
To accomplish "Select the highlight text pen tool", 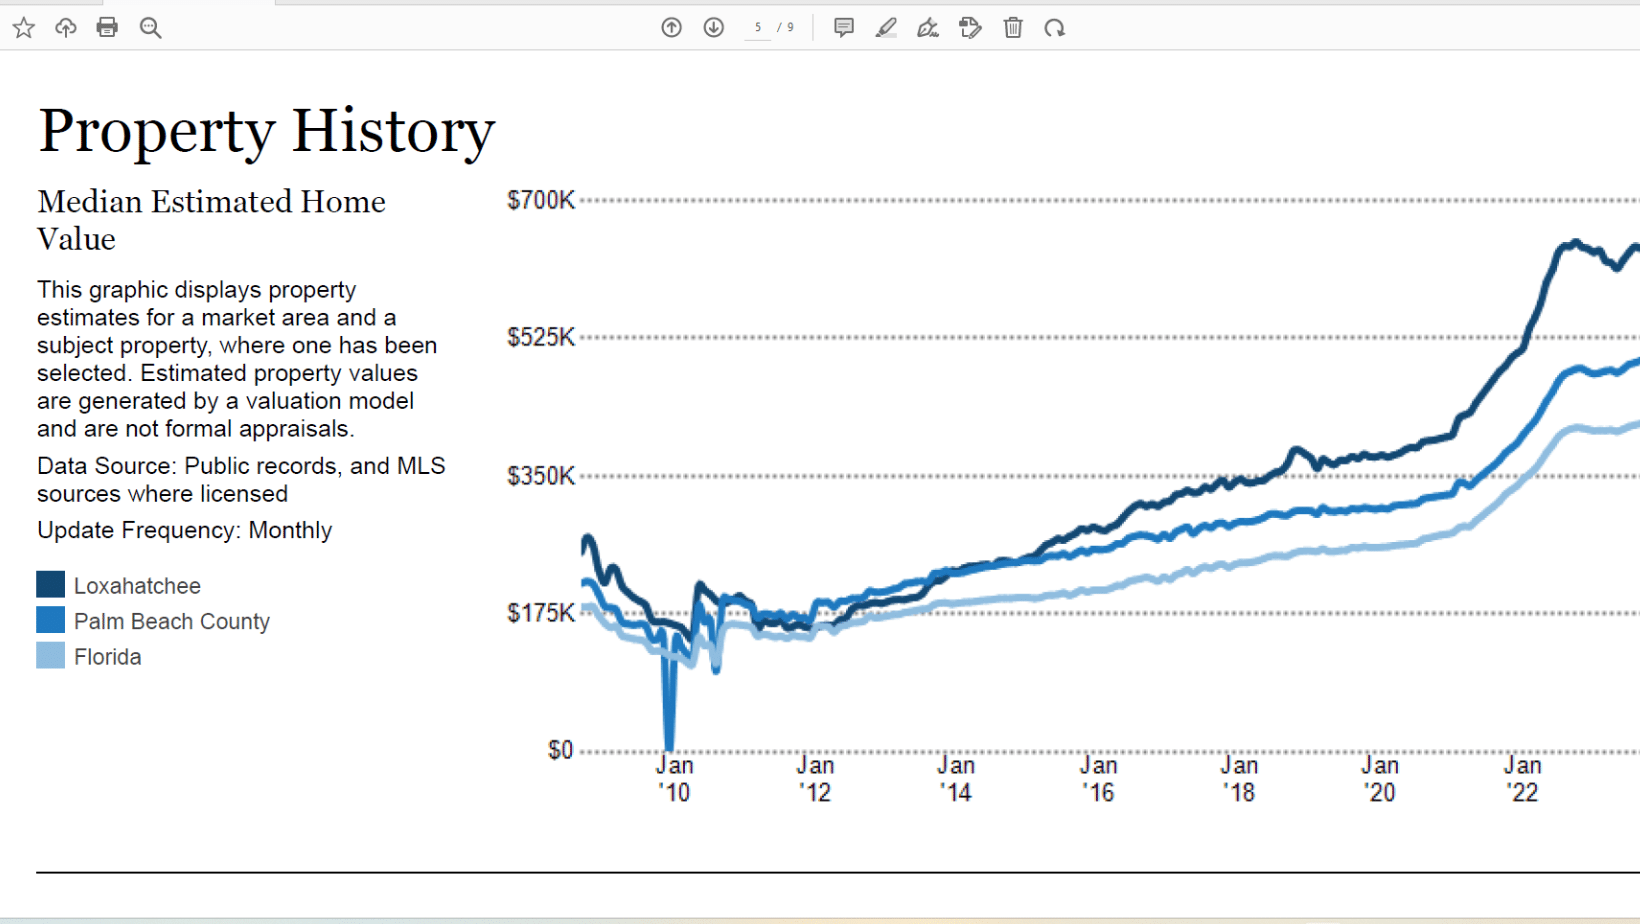I will (x=886, y=28).
